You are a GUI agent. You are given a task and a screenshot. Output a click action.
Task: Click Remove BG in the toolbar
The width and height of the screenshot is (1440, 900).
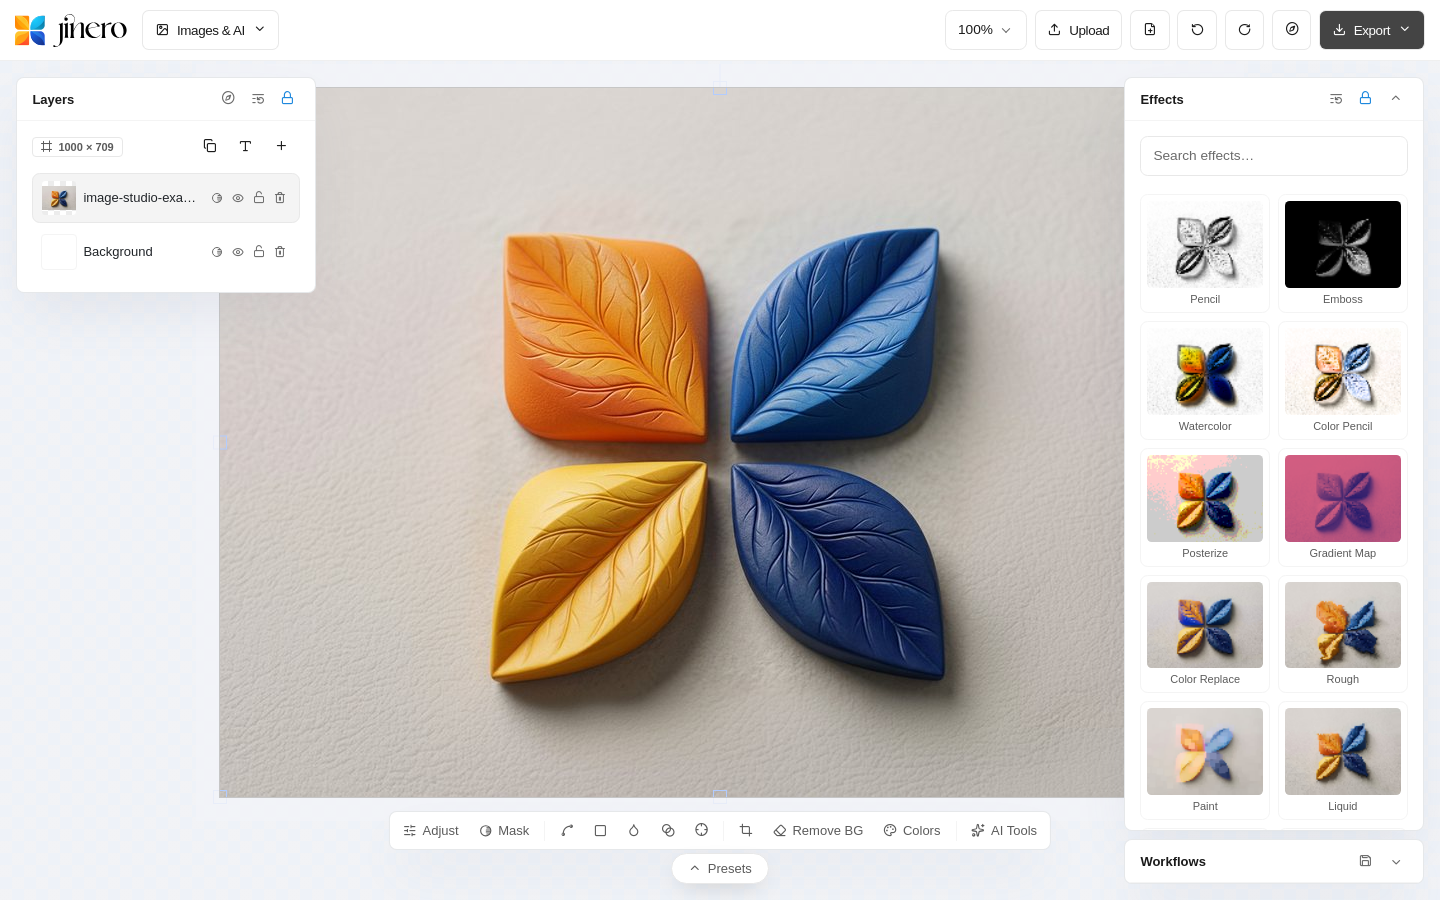coord(818,831)
